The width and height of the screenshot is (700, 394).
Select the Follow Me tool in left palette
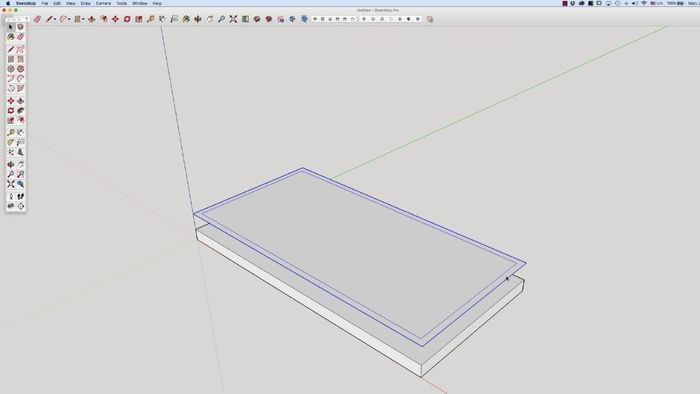pos(21,111)
